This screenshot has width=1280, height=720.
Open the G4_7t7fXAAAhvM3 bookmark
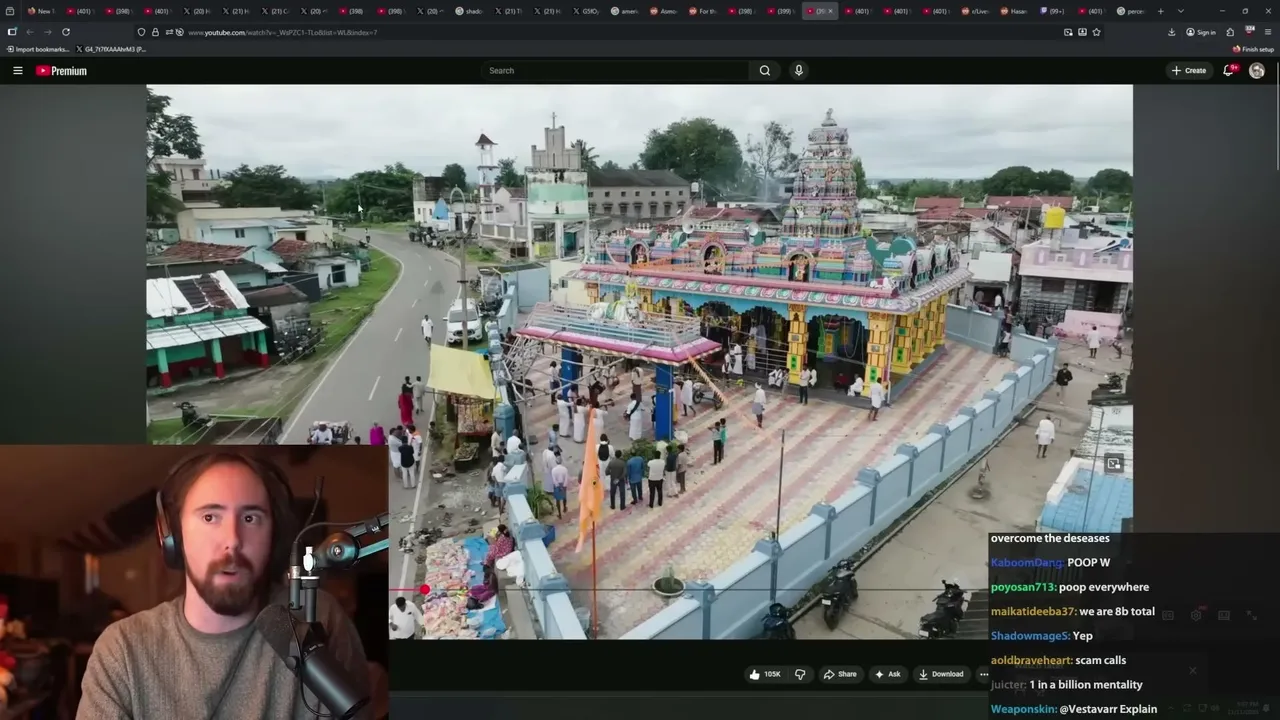point(111,49)
